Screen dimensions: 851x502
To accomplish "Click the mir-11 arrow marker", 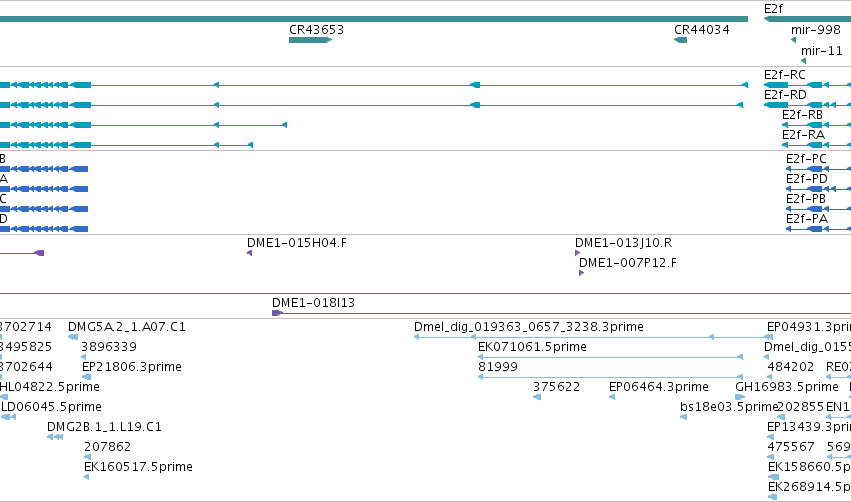I will point(803,61).
